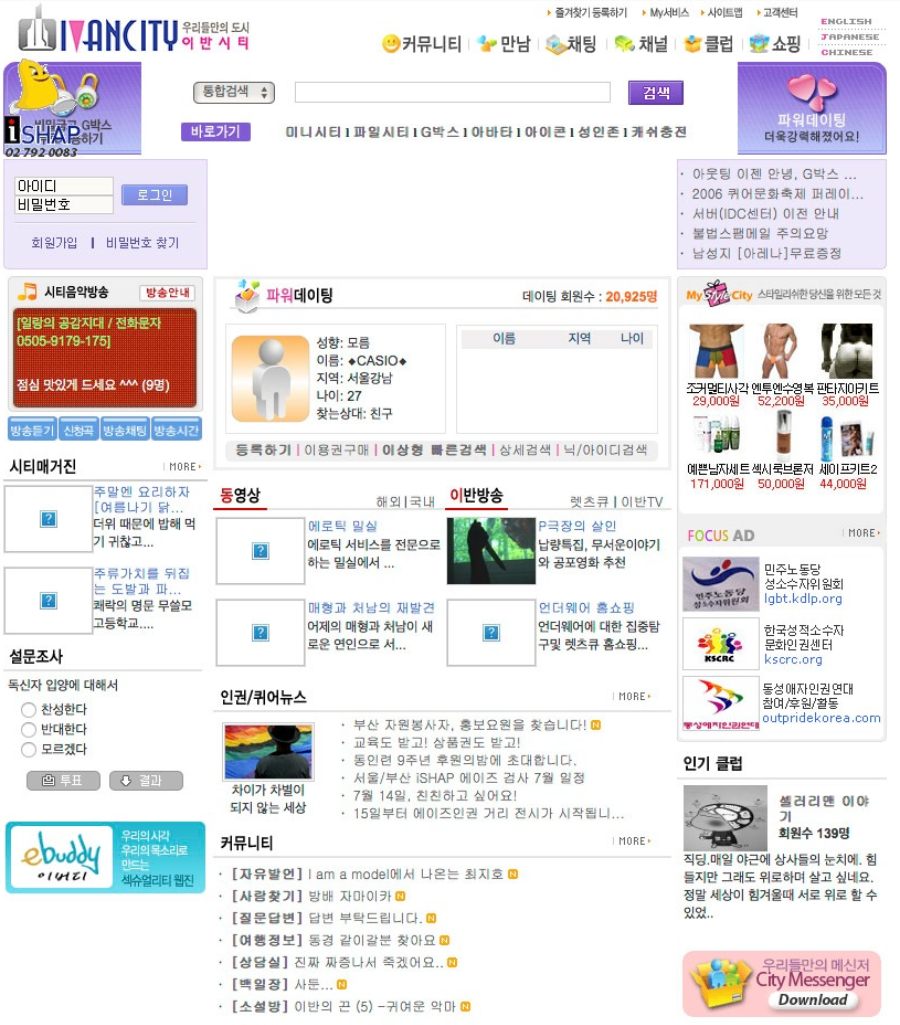
Task: Click the 투표 vote button
Action: click(63, 780)
